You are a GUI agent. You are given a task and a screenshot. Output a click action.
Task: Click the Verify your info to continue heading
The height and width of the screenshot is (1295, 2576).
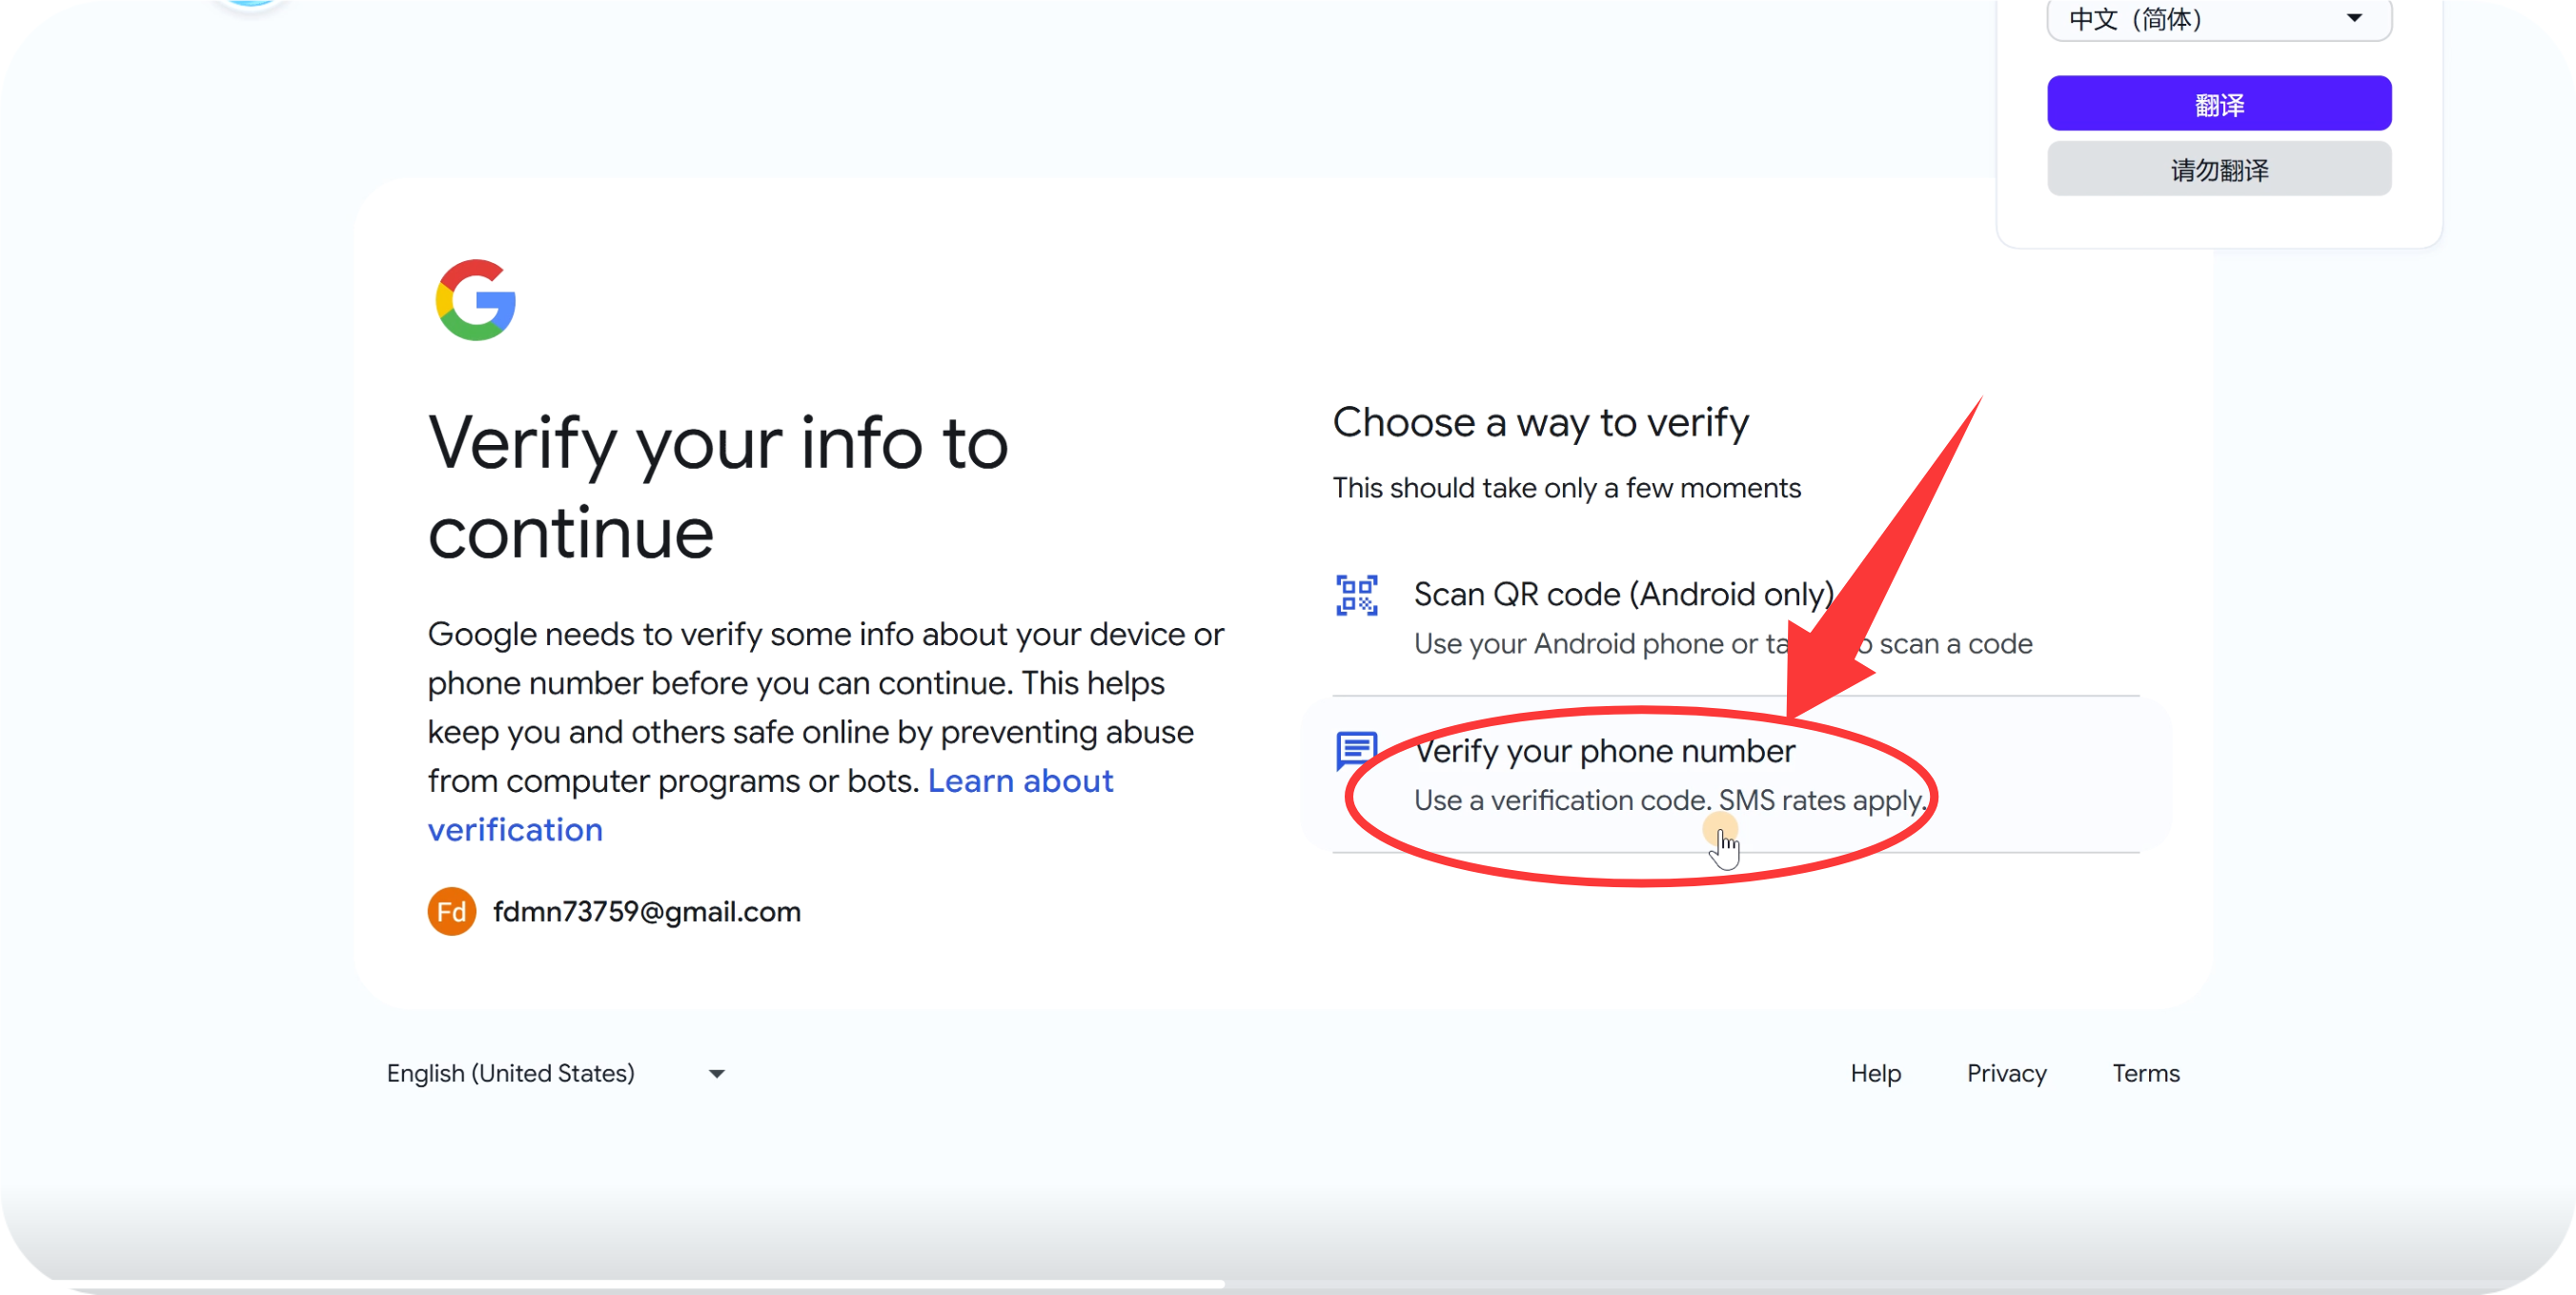pyautogui.click(x=717, y=487)
